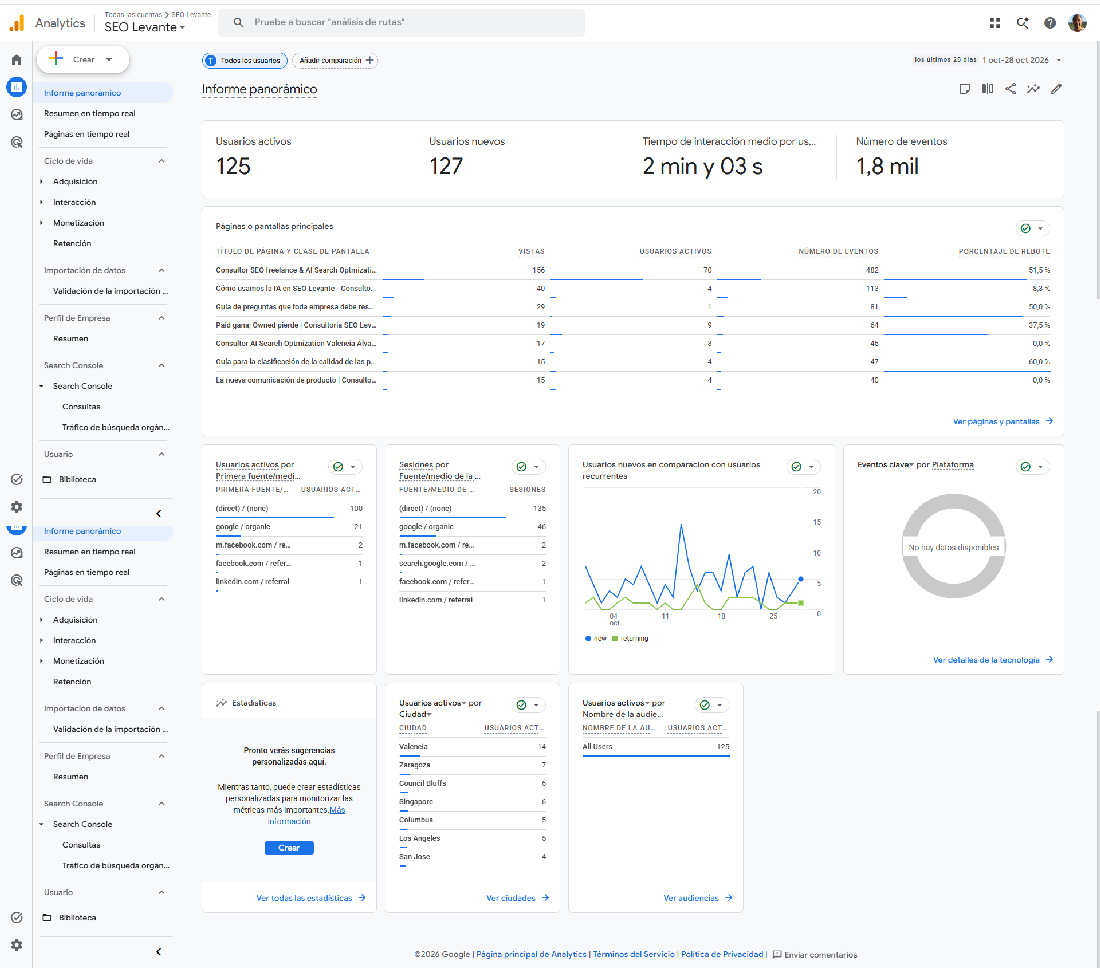Open the Home icon in the rail

tap(16, 60)
